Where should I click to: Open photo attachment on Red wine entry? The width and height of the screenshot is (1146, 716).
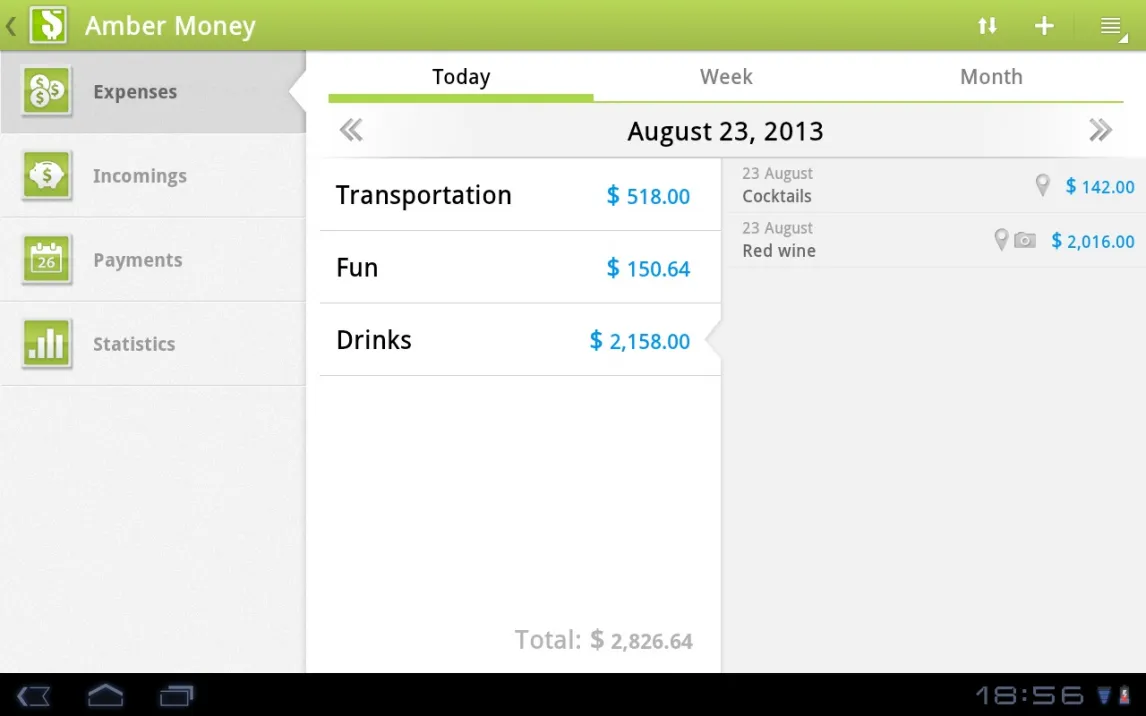tap(1025, 241)
